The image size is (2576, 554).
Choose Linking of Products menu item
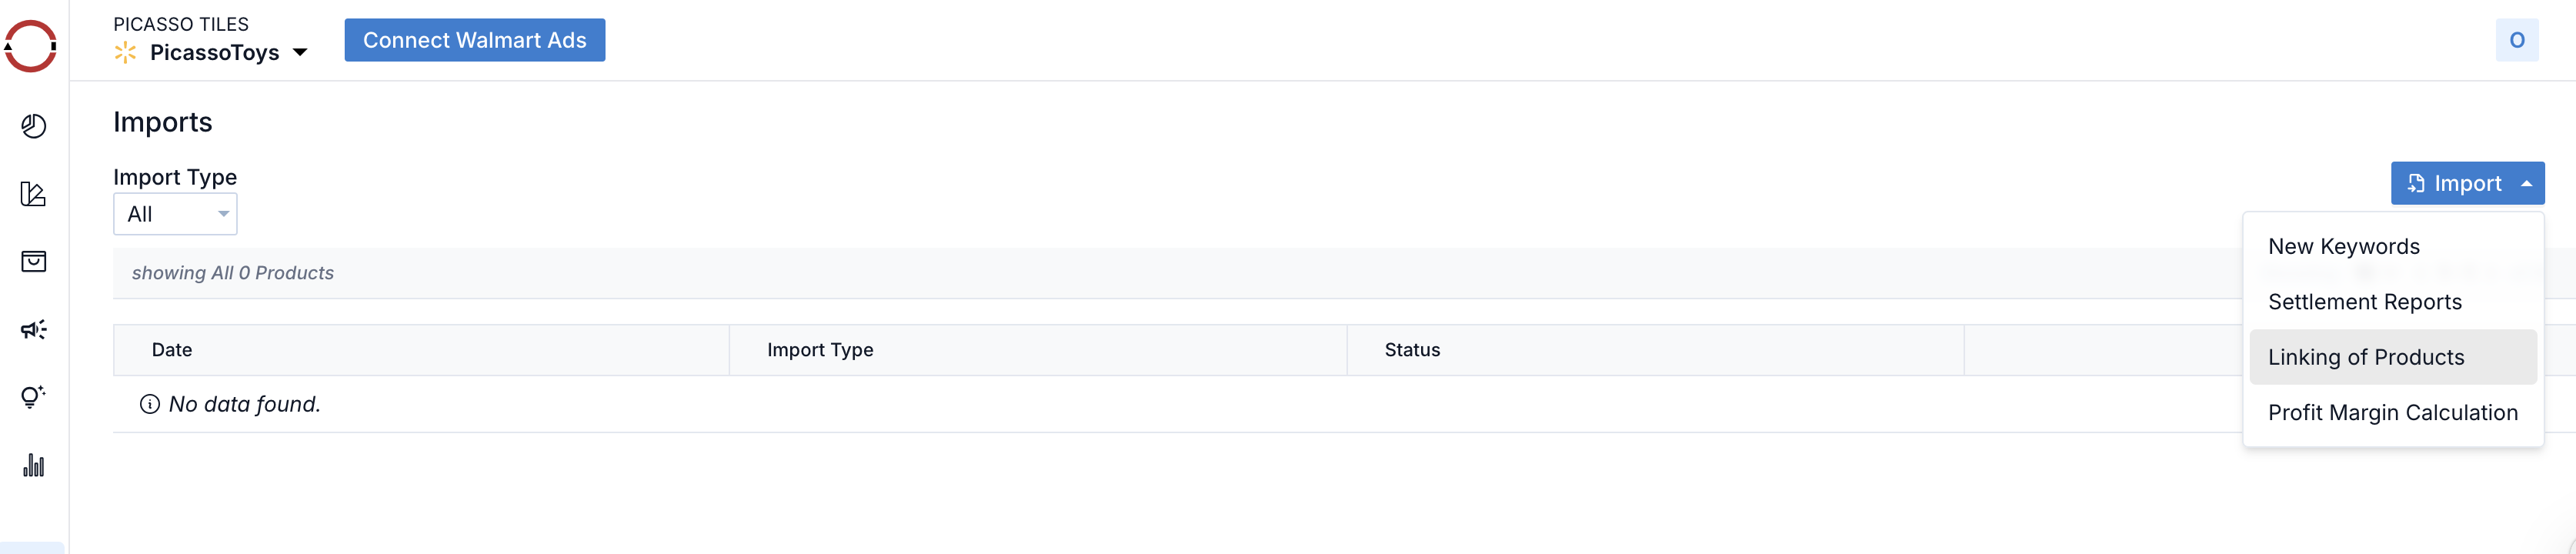click(2365, 357)
